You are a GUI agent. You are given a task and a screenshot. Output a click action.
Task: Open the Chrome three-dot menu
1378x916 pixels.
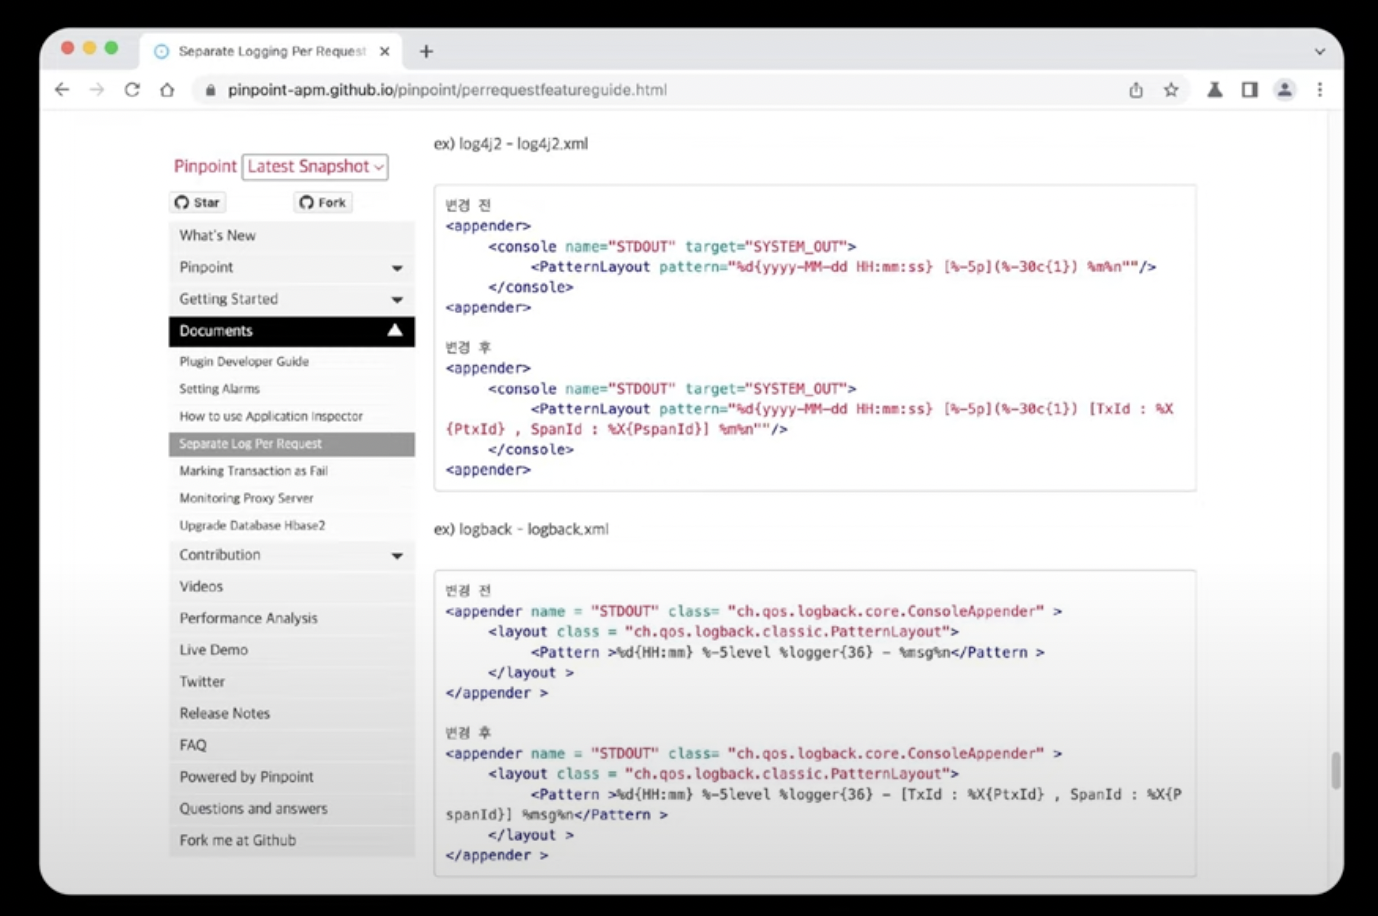point(1320,90)
